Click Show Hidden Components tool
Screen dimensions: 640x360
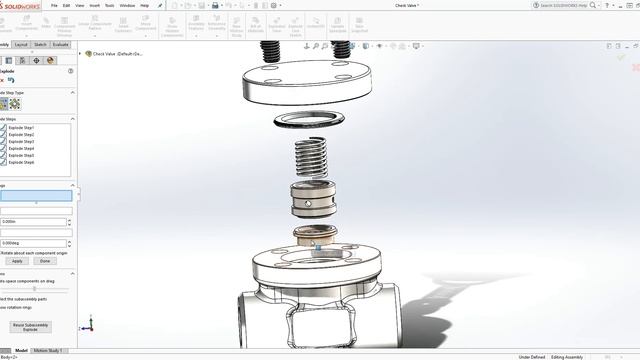tap(172, 27)
